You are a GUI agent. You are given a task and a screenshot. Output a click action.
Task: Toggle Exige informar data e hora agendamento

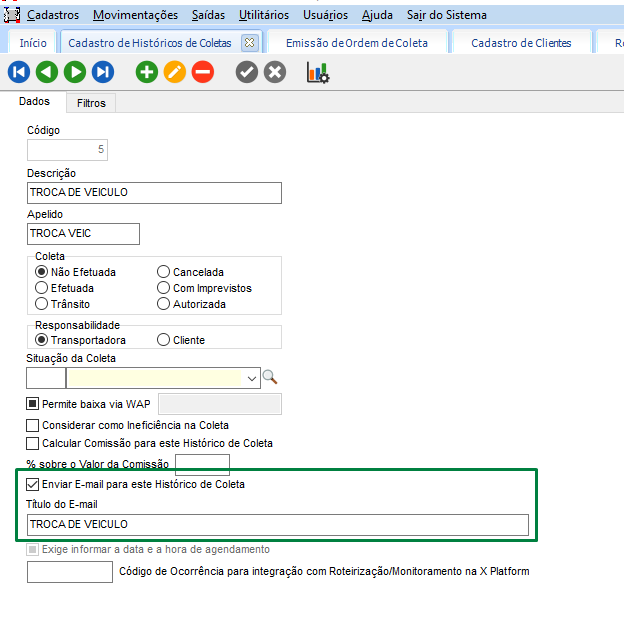(32, 549)
